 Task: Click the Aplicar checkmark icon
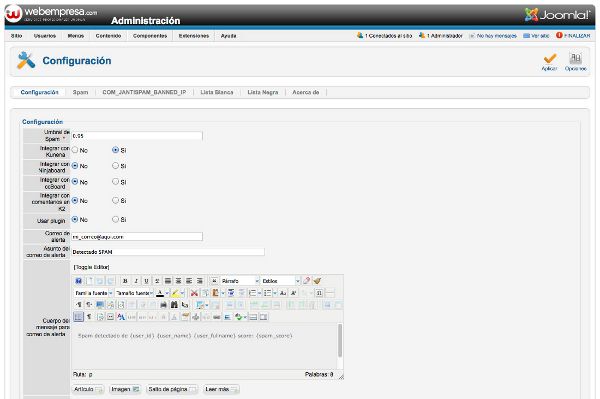pyautogui.click(x=549, y=59)
